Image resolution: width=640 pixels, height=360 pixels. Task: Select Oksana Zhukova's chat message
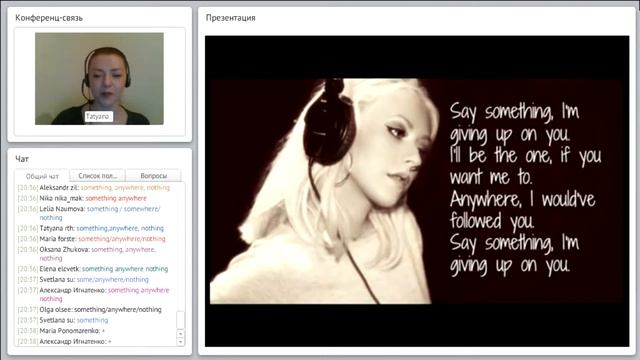tap(87, 253)
